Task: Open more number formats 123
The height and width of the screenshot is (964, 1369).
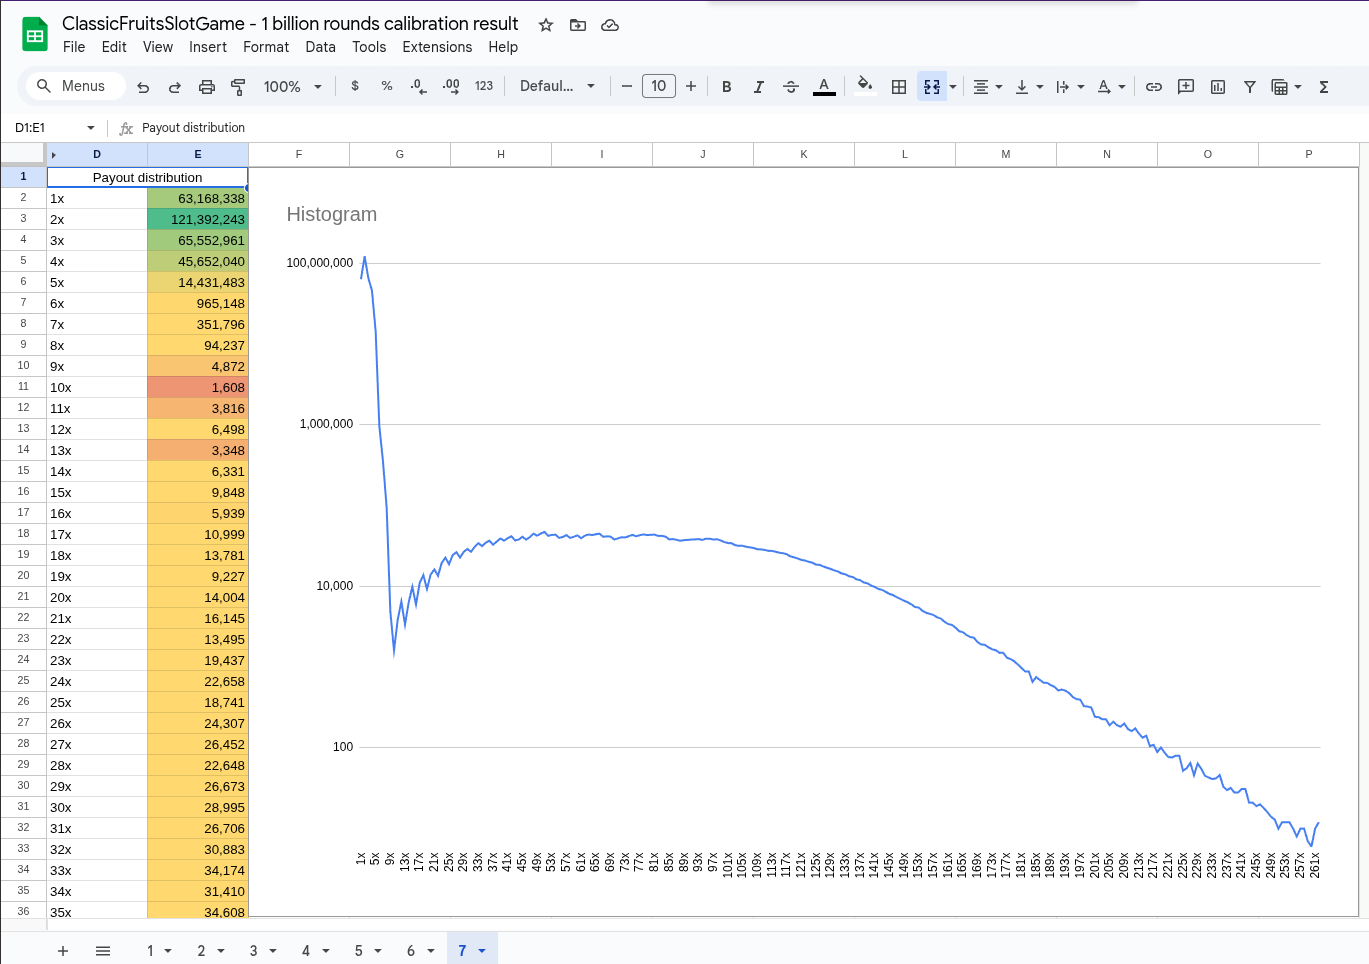Action: 484,86
